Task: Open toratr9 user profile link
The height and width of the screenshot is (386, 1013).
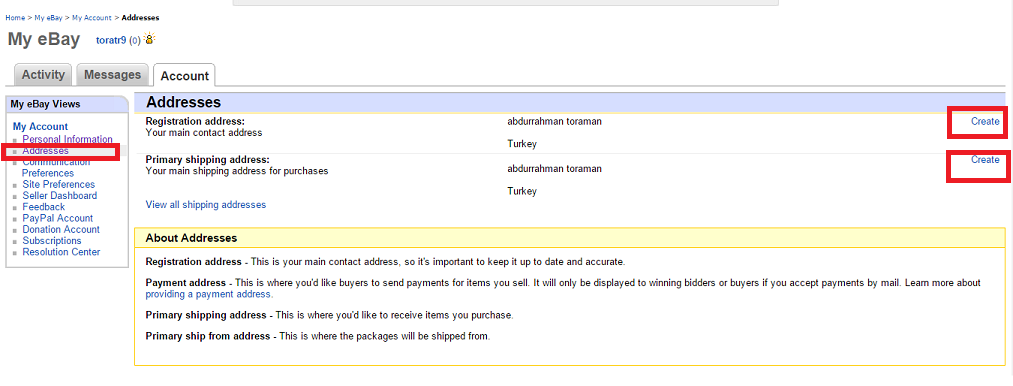Action: 112,40
